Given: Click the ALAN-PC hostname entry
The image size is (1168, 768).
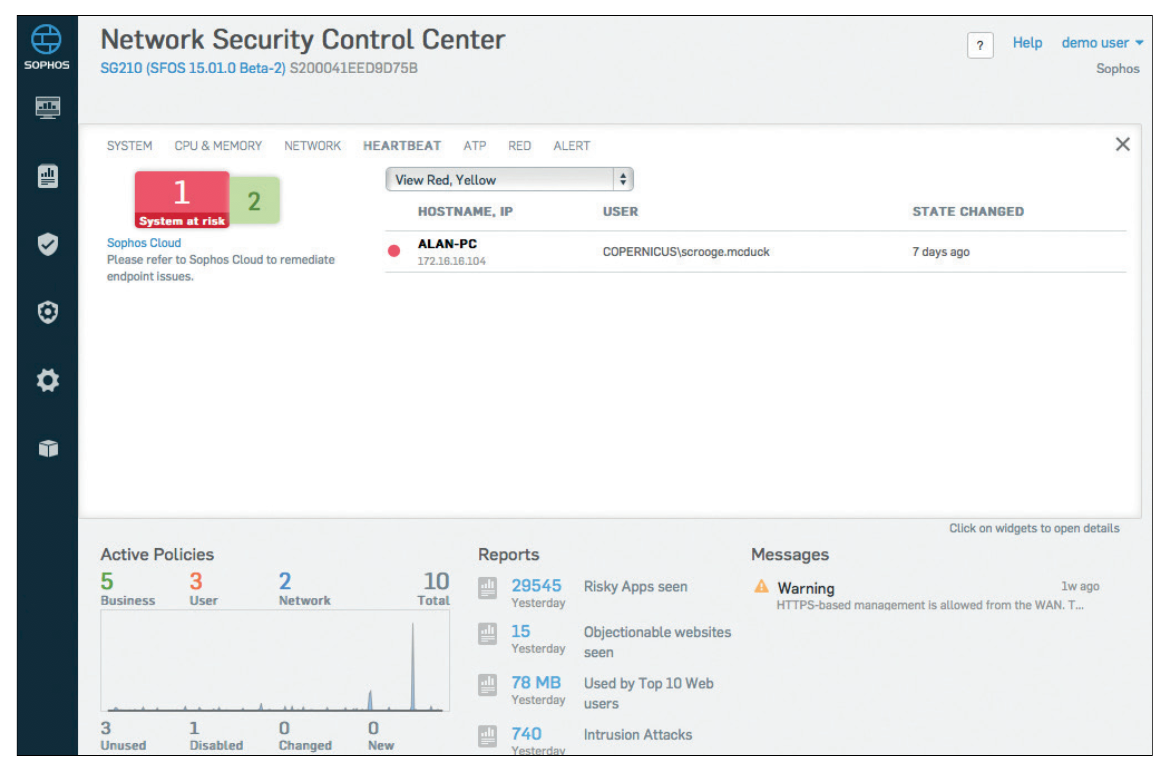Looking at the screenshot, I should coord(447,244).
